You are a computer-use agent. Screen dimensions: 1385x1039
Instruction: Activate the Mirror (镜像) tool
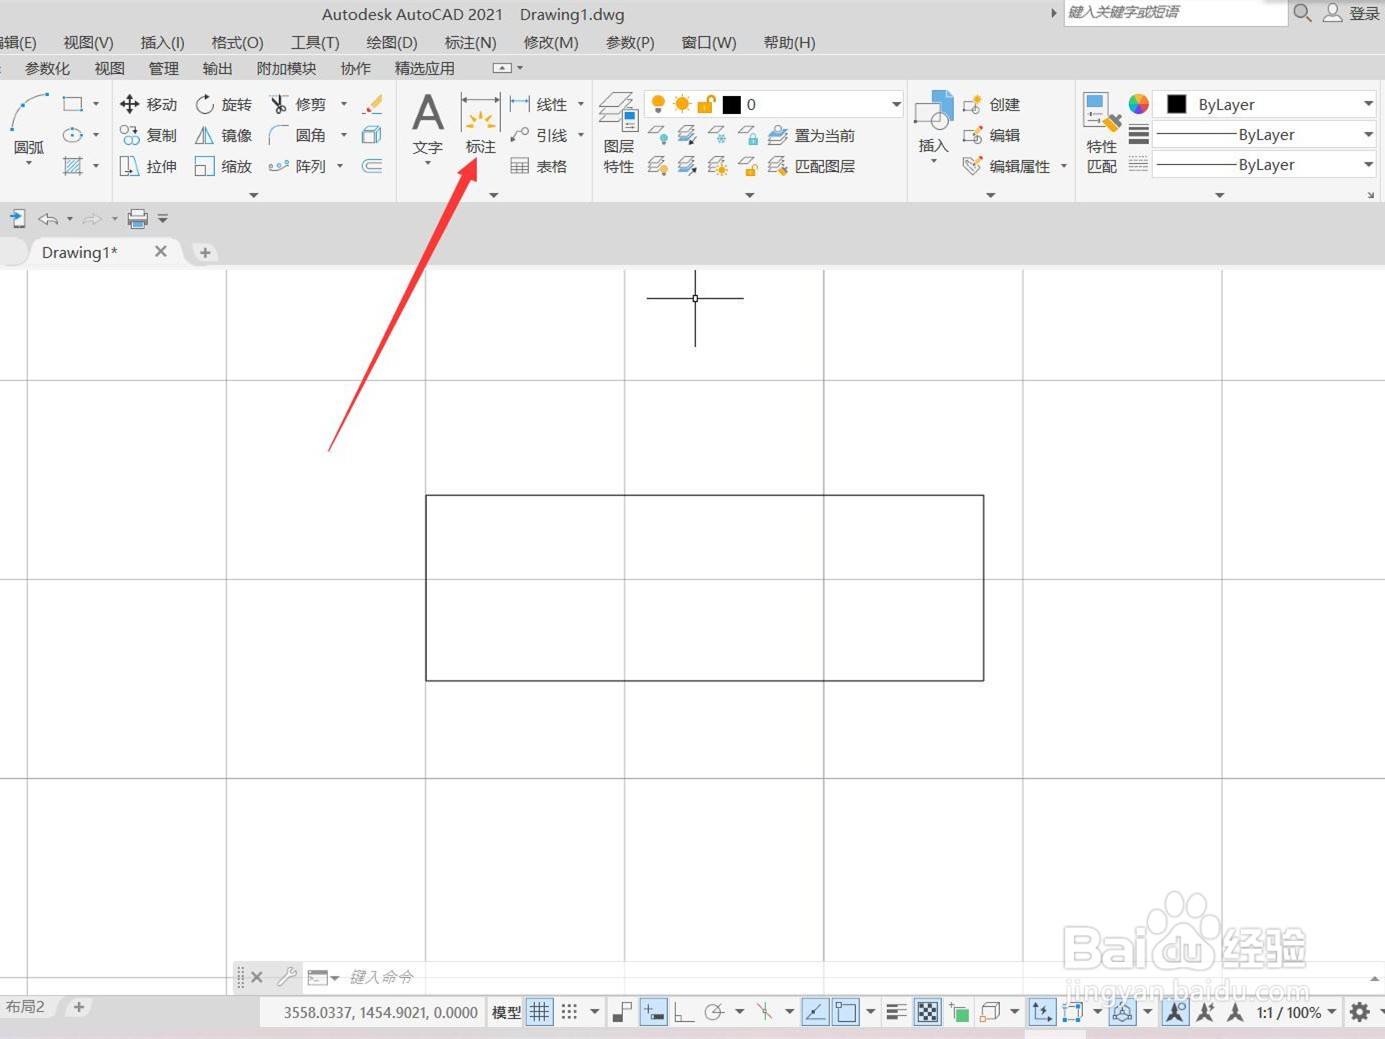(x=223, y=135)
